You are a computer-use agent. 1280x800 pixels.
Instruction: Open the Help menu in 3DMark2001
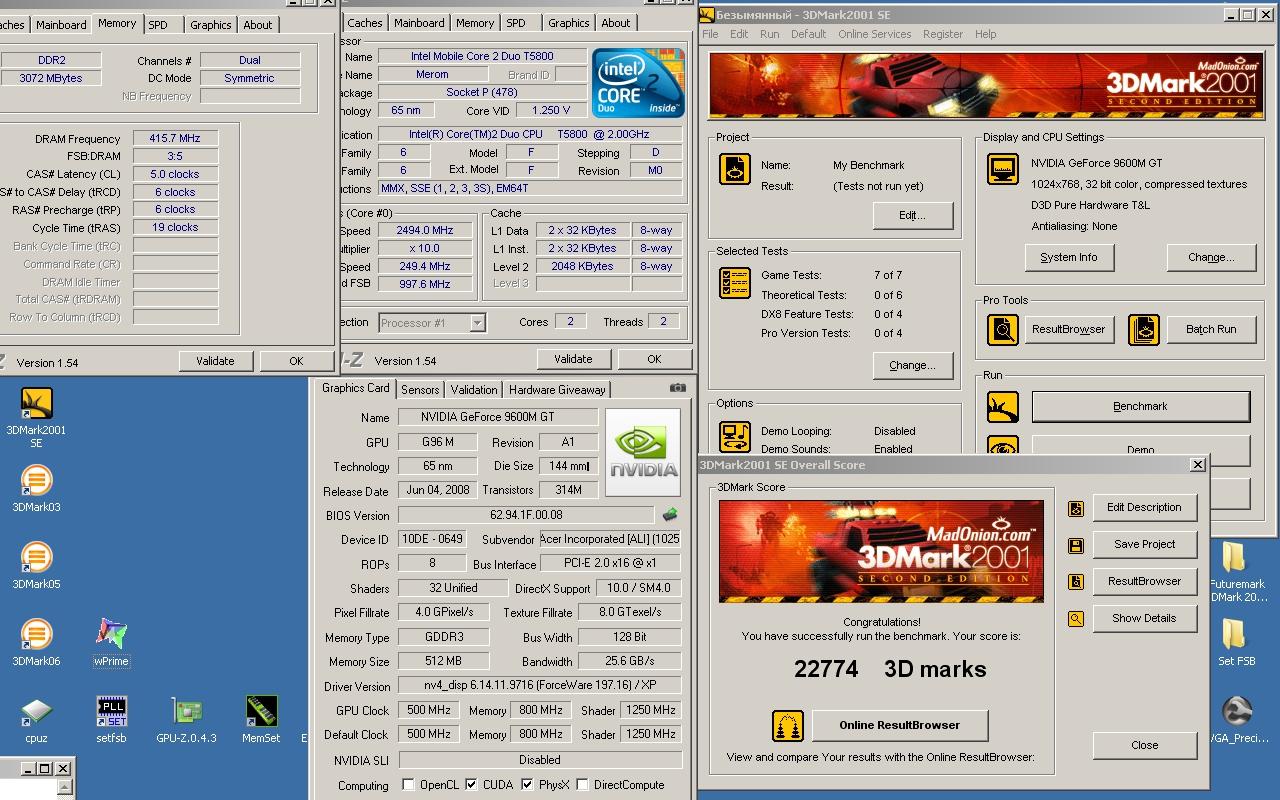[x=985, y=34]
